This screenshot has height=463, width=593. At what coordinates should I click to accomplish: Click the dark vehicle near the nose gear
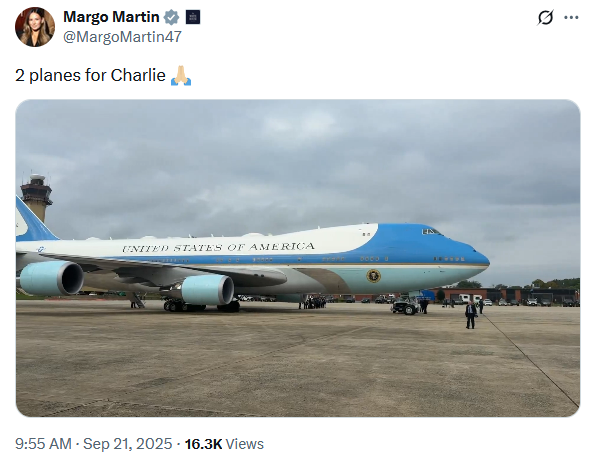405,306
